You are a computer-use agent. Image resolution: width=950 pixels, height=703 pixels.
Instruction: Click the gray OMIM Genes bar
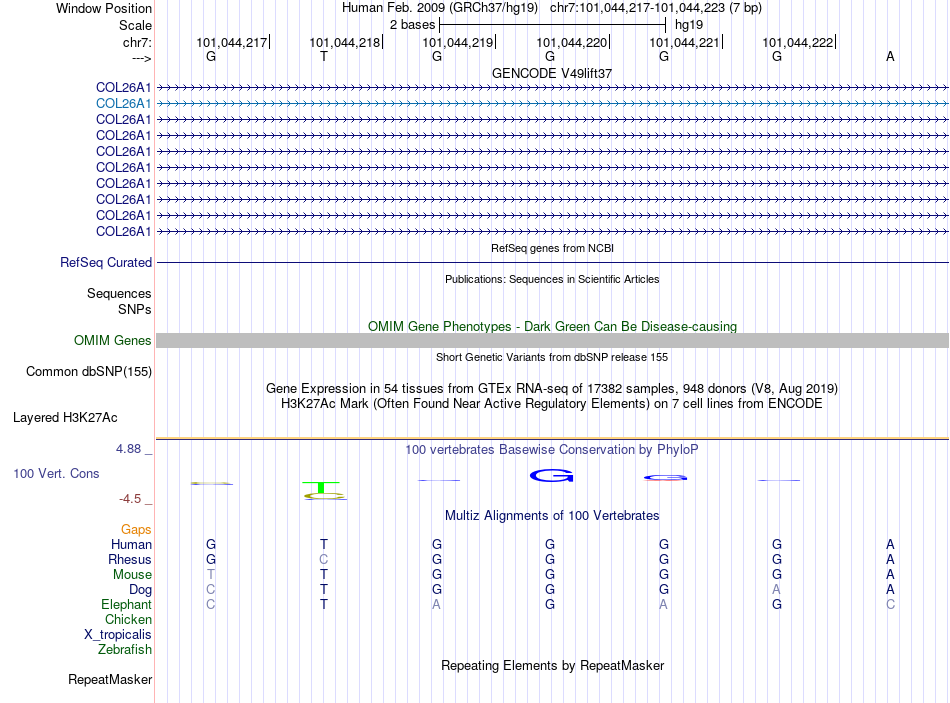(x=553, y=341)
